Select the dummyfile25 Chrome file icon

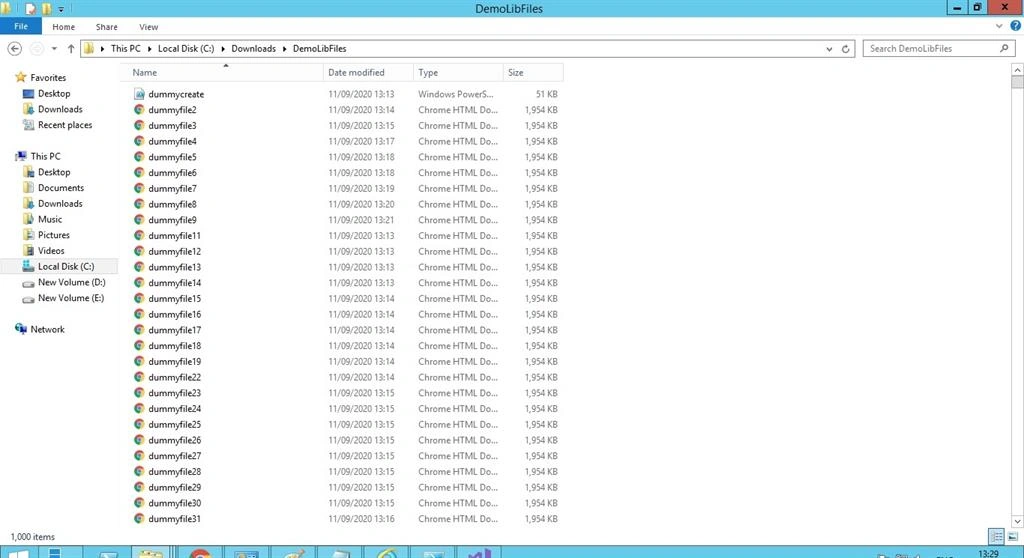pos(139,424)
